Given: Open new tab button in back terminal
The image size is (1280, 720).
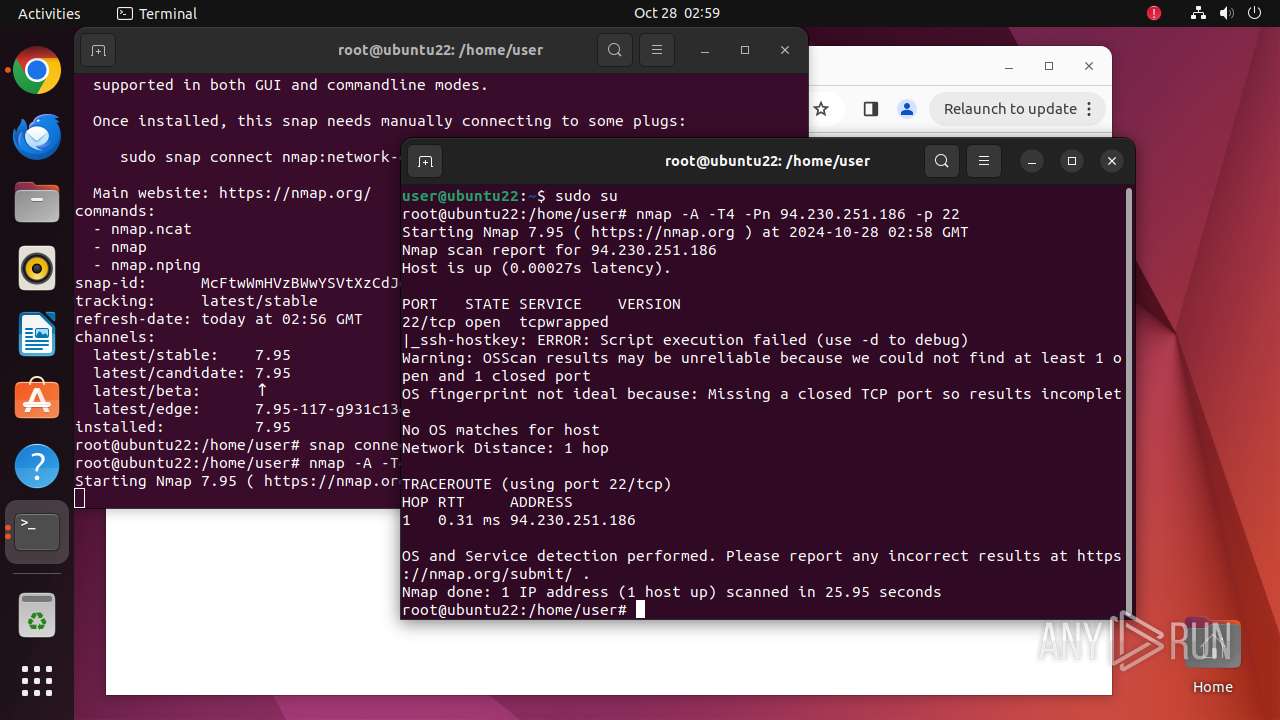Looking at the screenshot, I should (x=98, y=50).
